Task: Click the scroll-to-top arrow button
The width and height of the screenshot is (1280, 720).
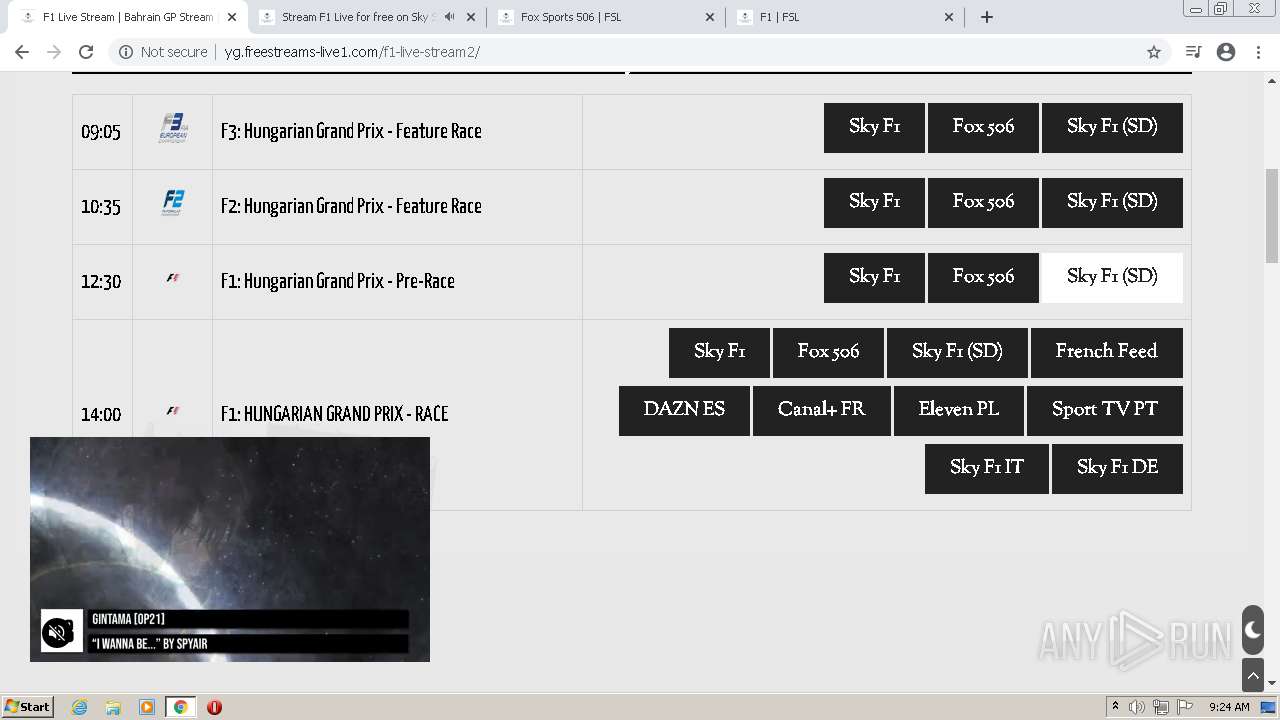Action: (1253, 676)
